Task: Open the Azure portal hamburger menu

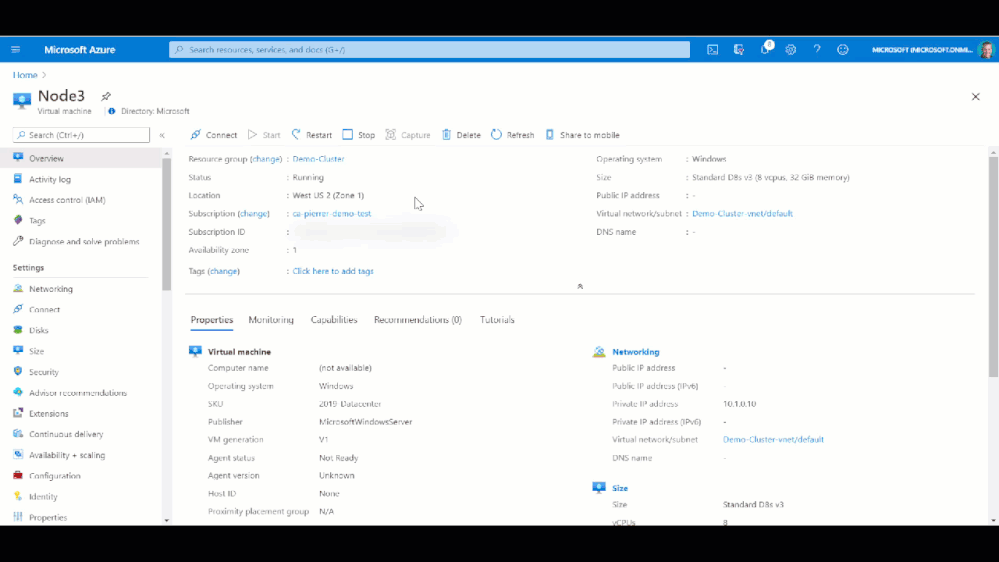Action: coord(15,50)
